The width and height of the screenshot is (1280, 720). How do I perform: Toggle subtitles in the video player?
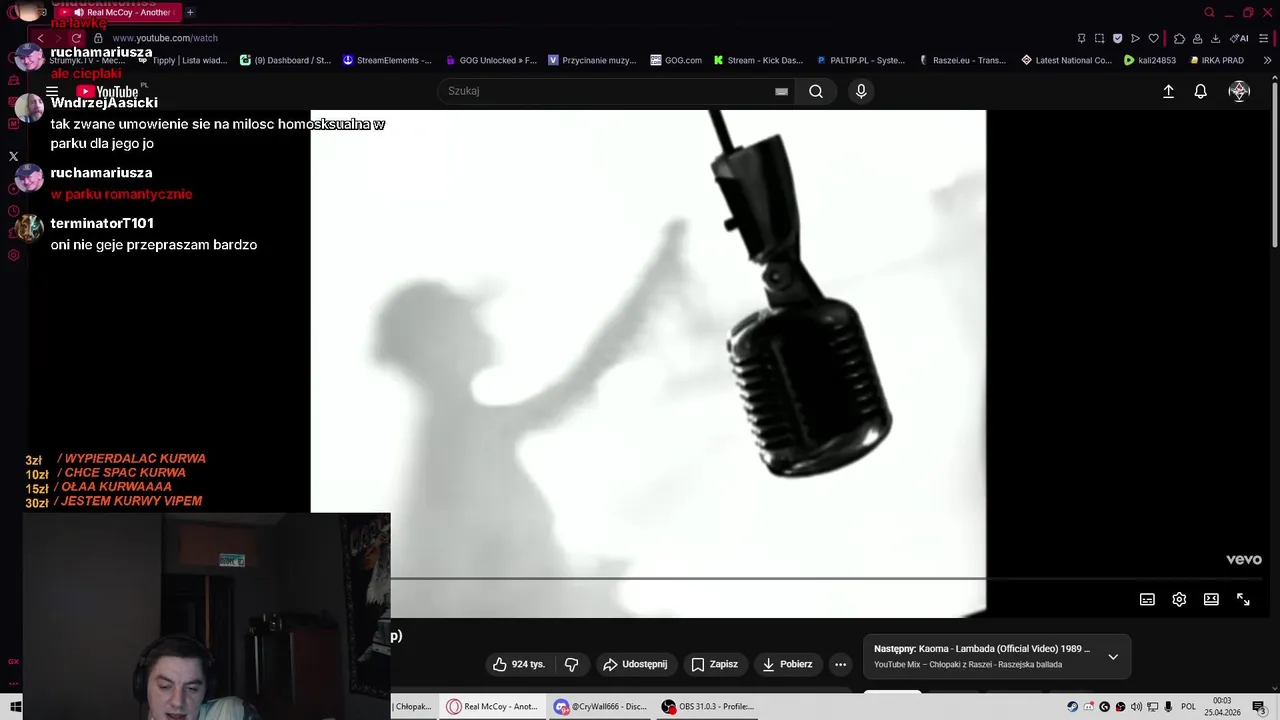click(1147, 599)
